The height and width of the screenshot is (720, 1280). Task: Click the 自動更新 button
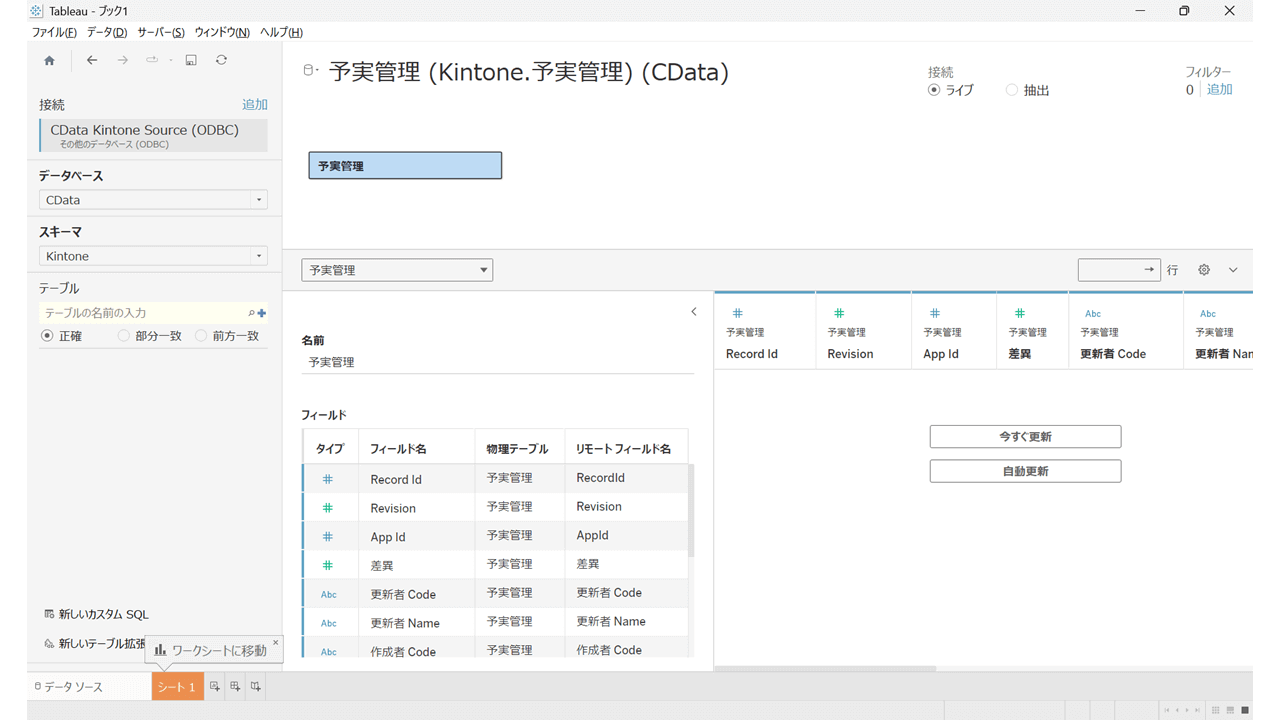[x=1025, y=471]
